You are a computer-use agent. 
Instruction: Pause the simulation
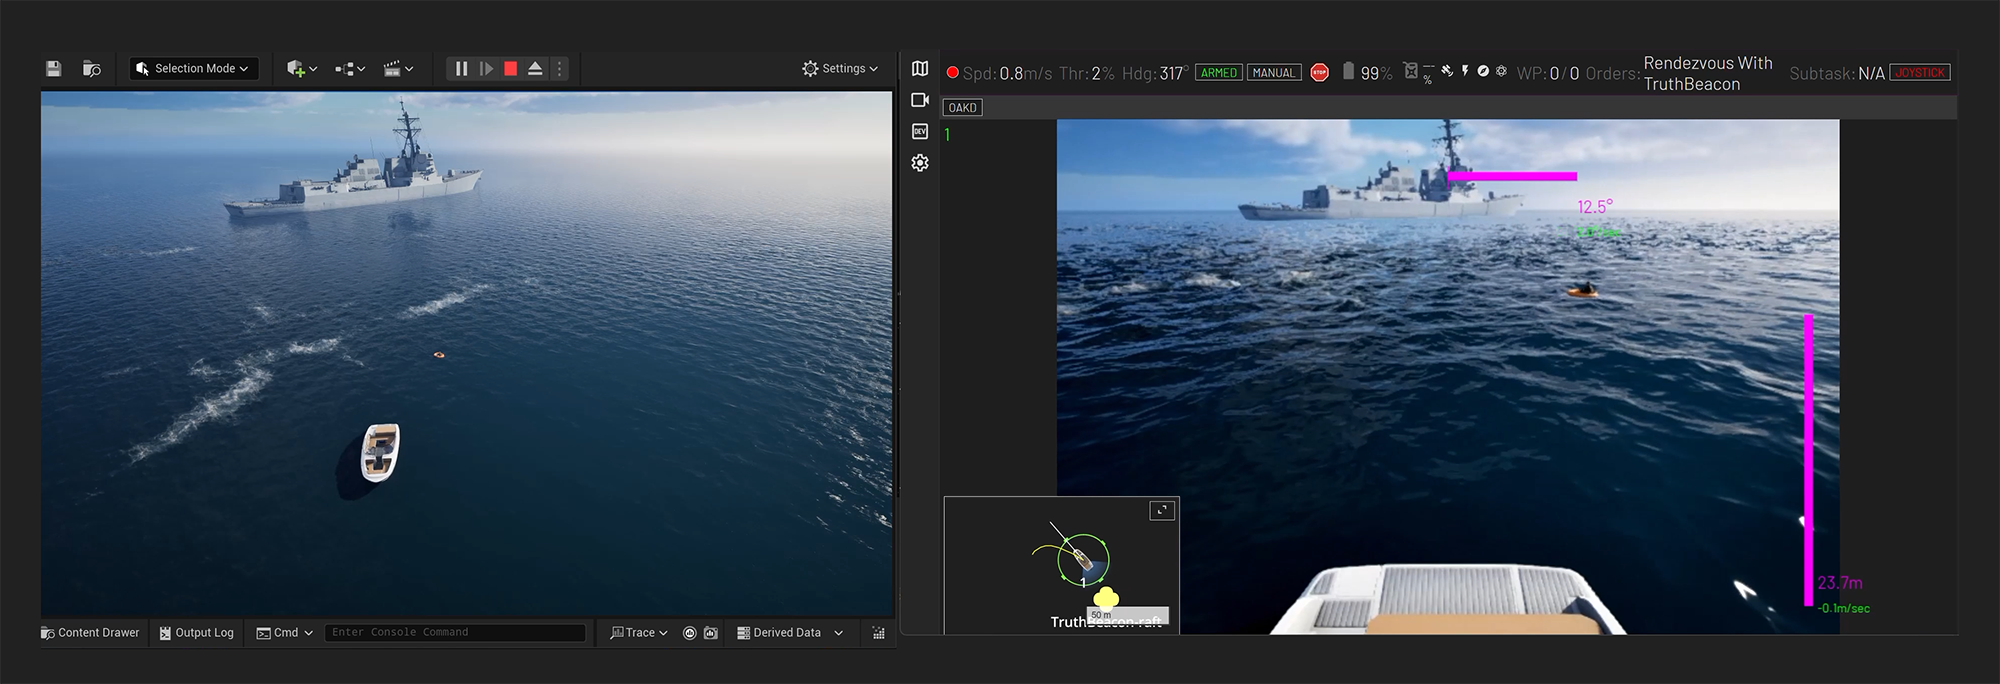pos(461,69)
